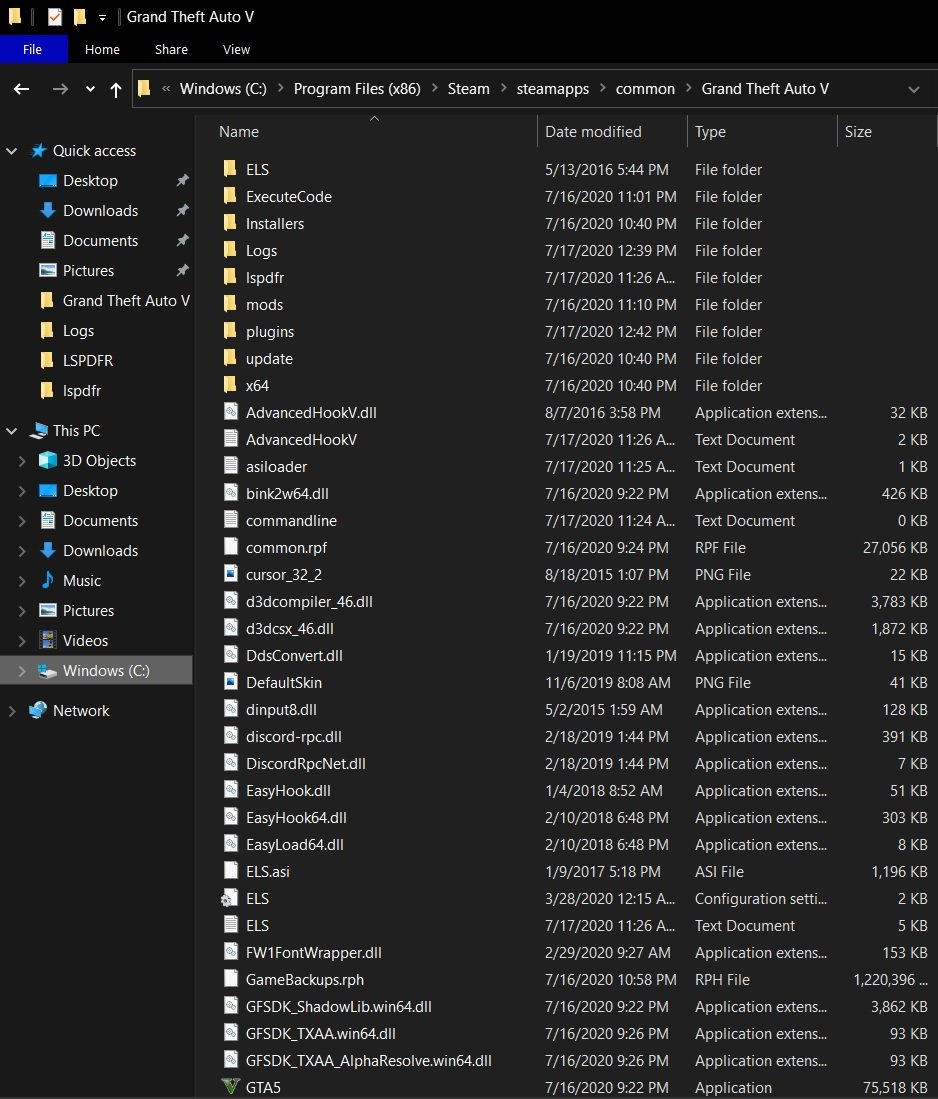This screenshot has width=938, height=1099.
Task: Select the ExecuteCode folder icon
Action: point(230,196)
